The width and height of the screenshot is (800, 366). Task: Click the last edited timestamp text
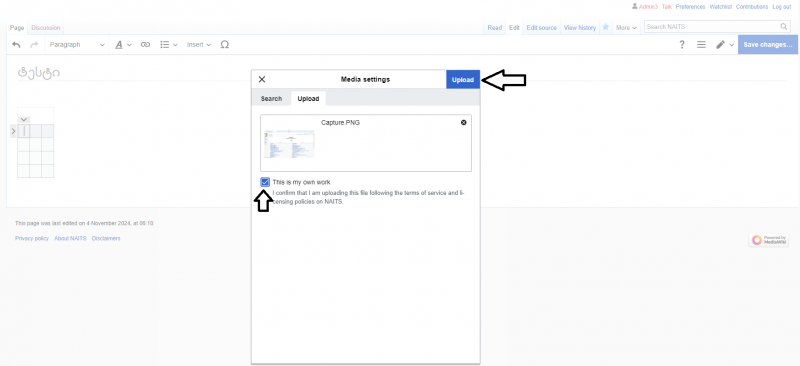pyautogui.click(x=85, y=223)
